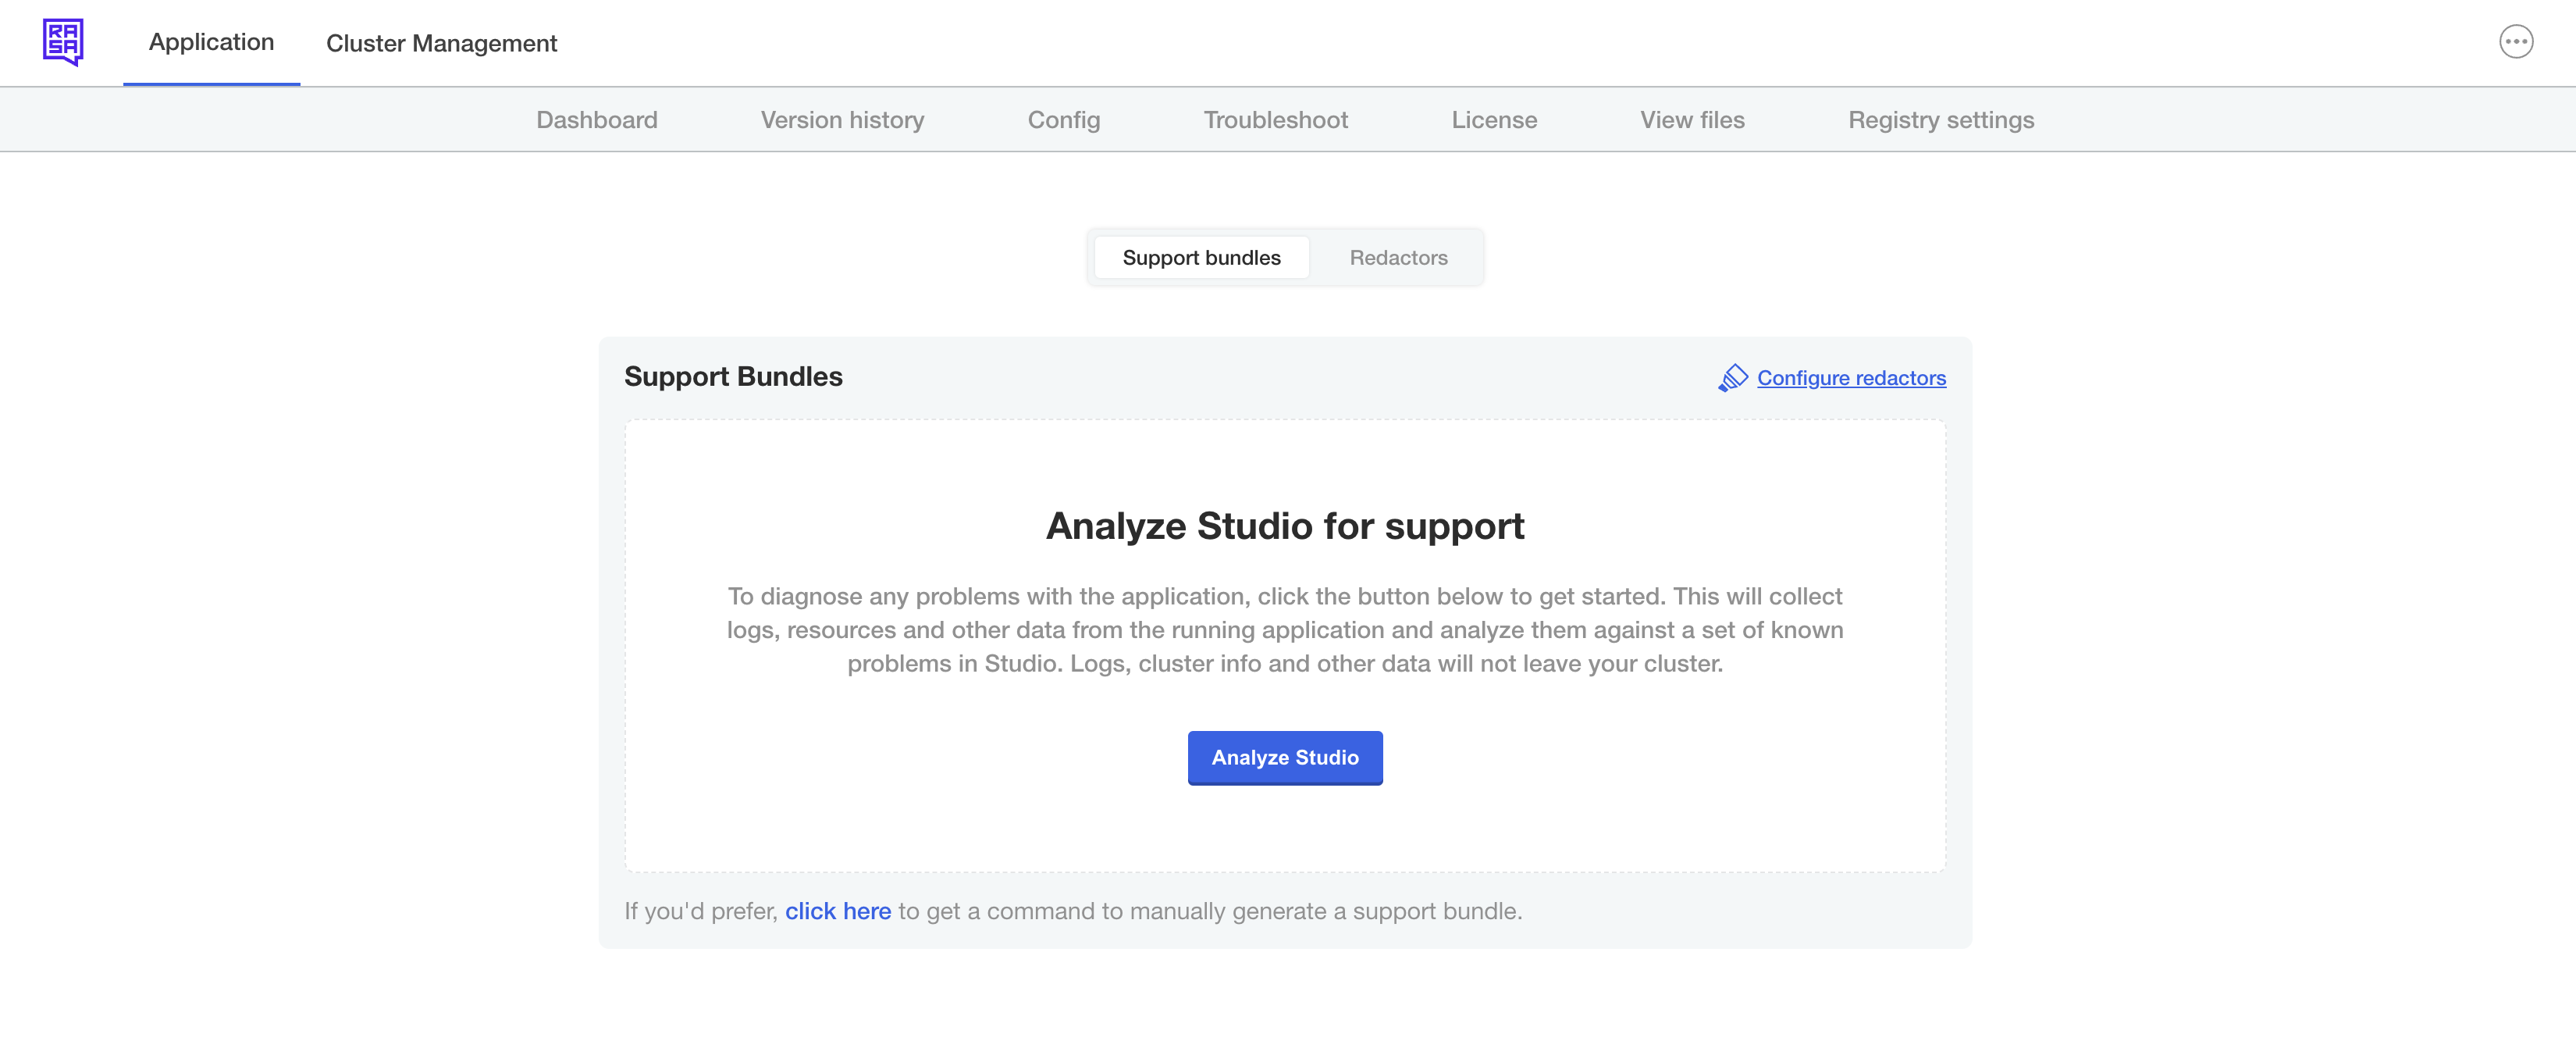This screenshot has height=1059, width=2576.
Task: Go to View files
Action: point(1692,119)
